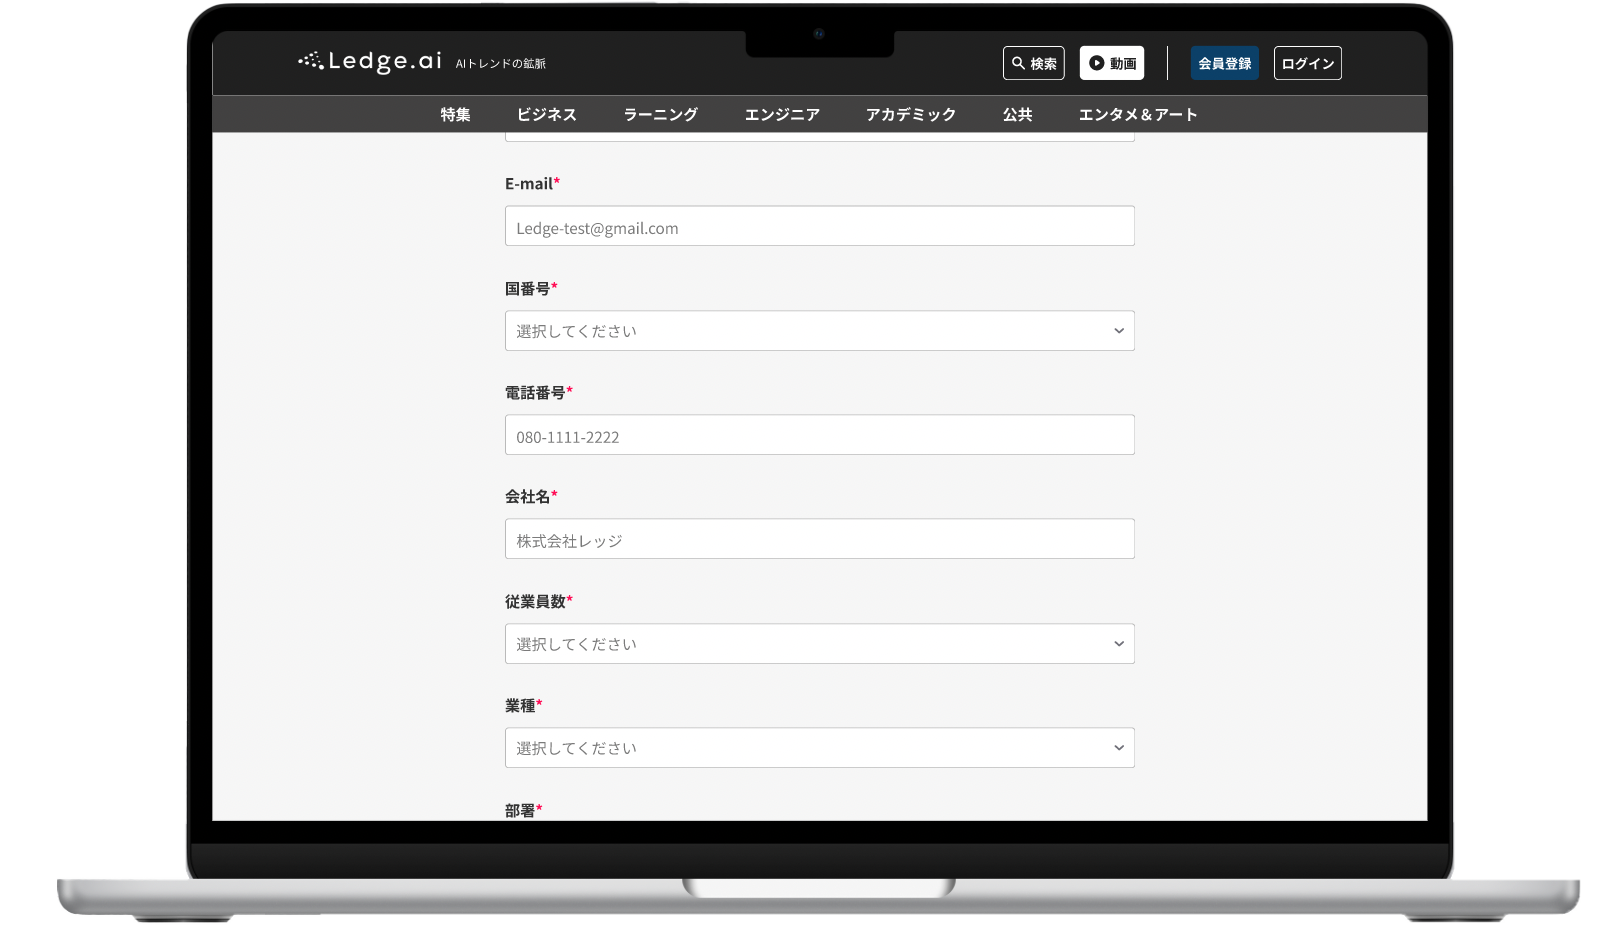Click the Ledge.ai logo
Image resolution: width=1604 pixels, height=935 pixels.
click(x=370, y=62)
